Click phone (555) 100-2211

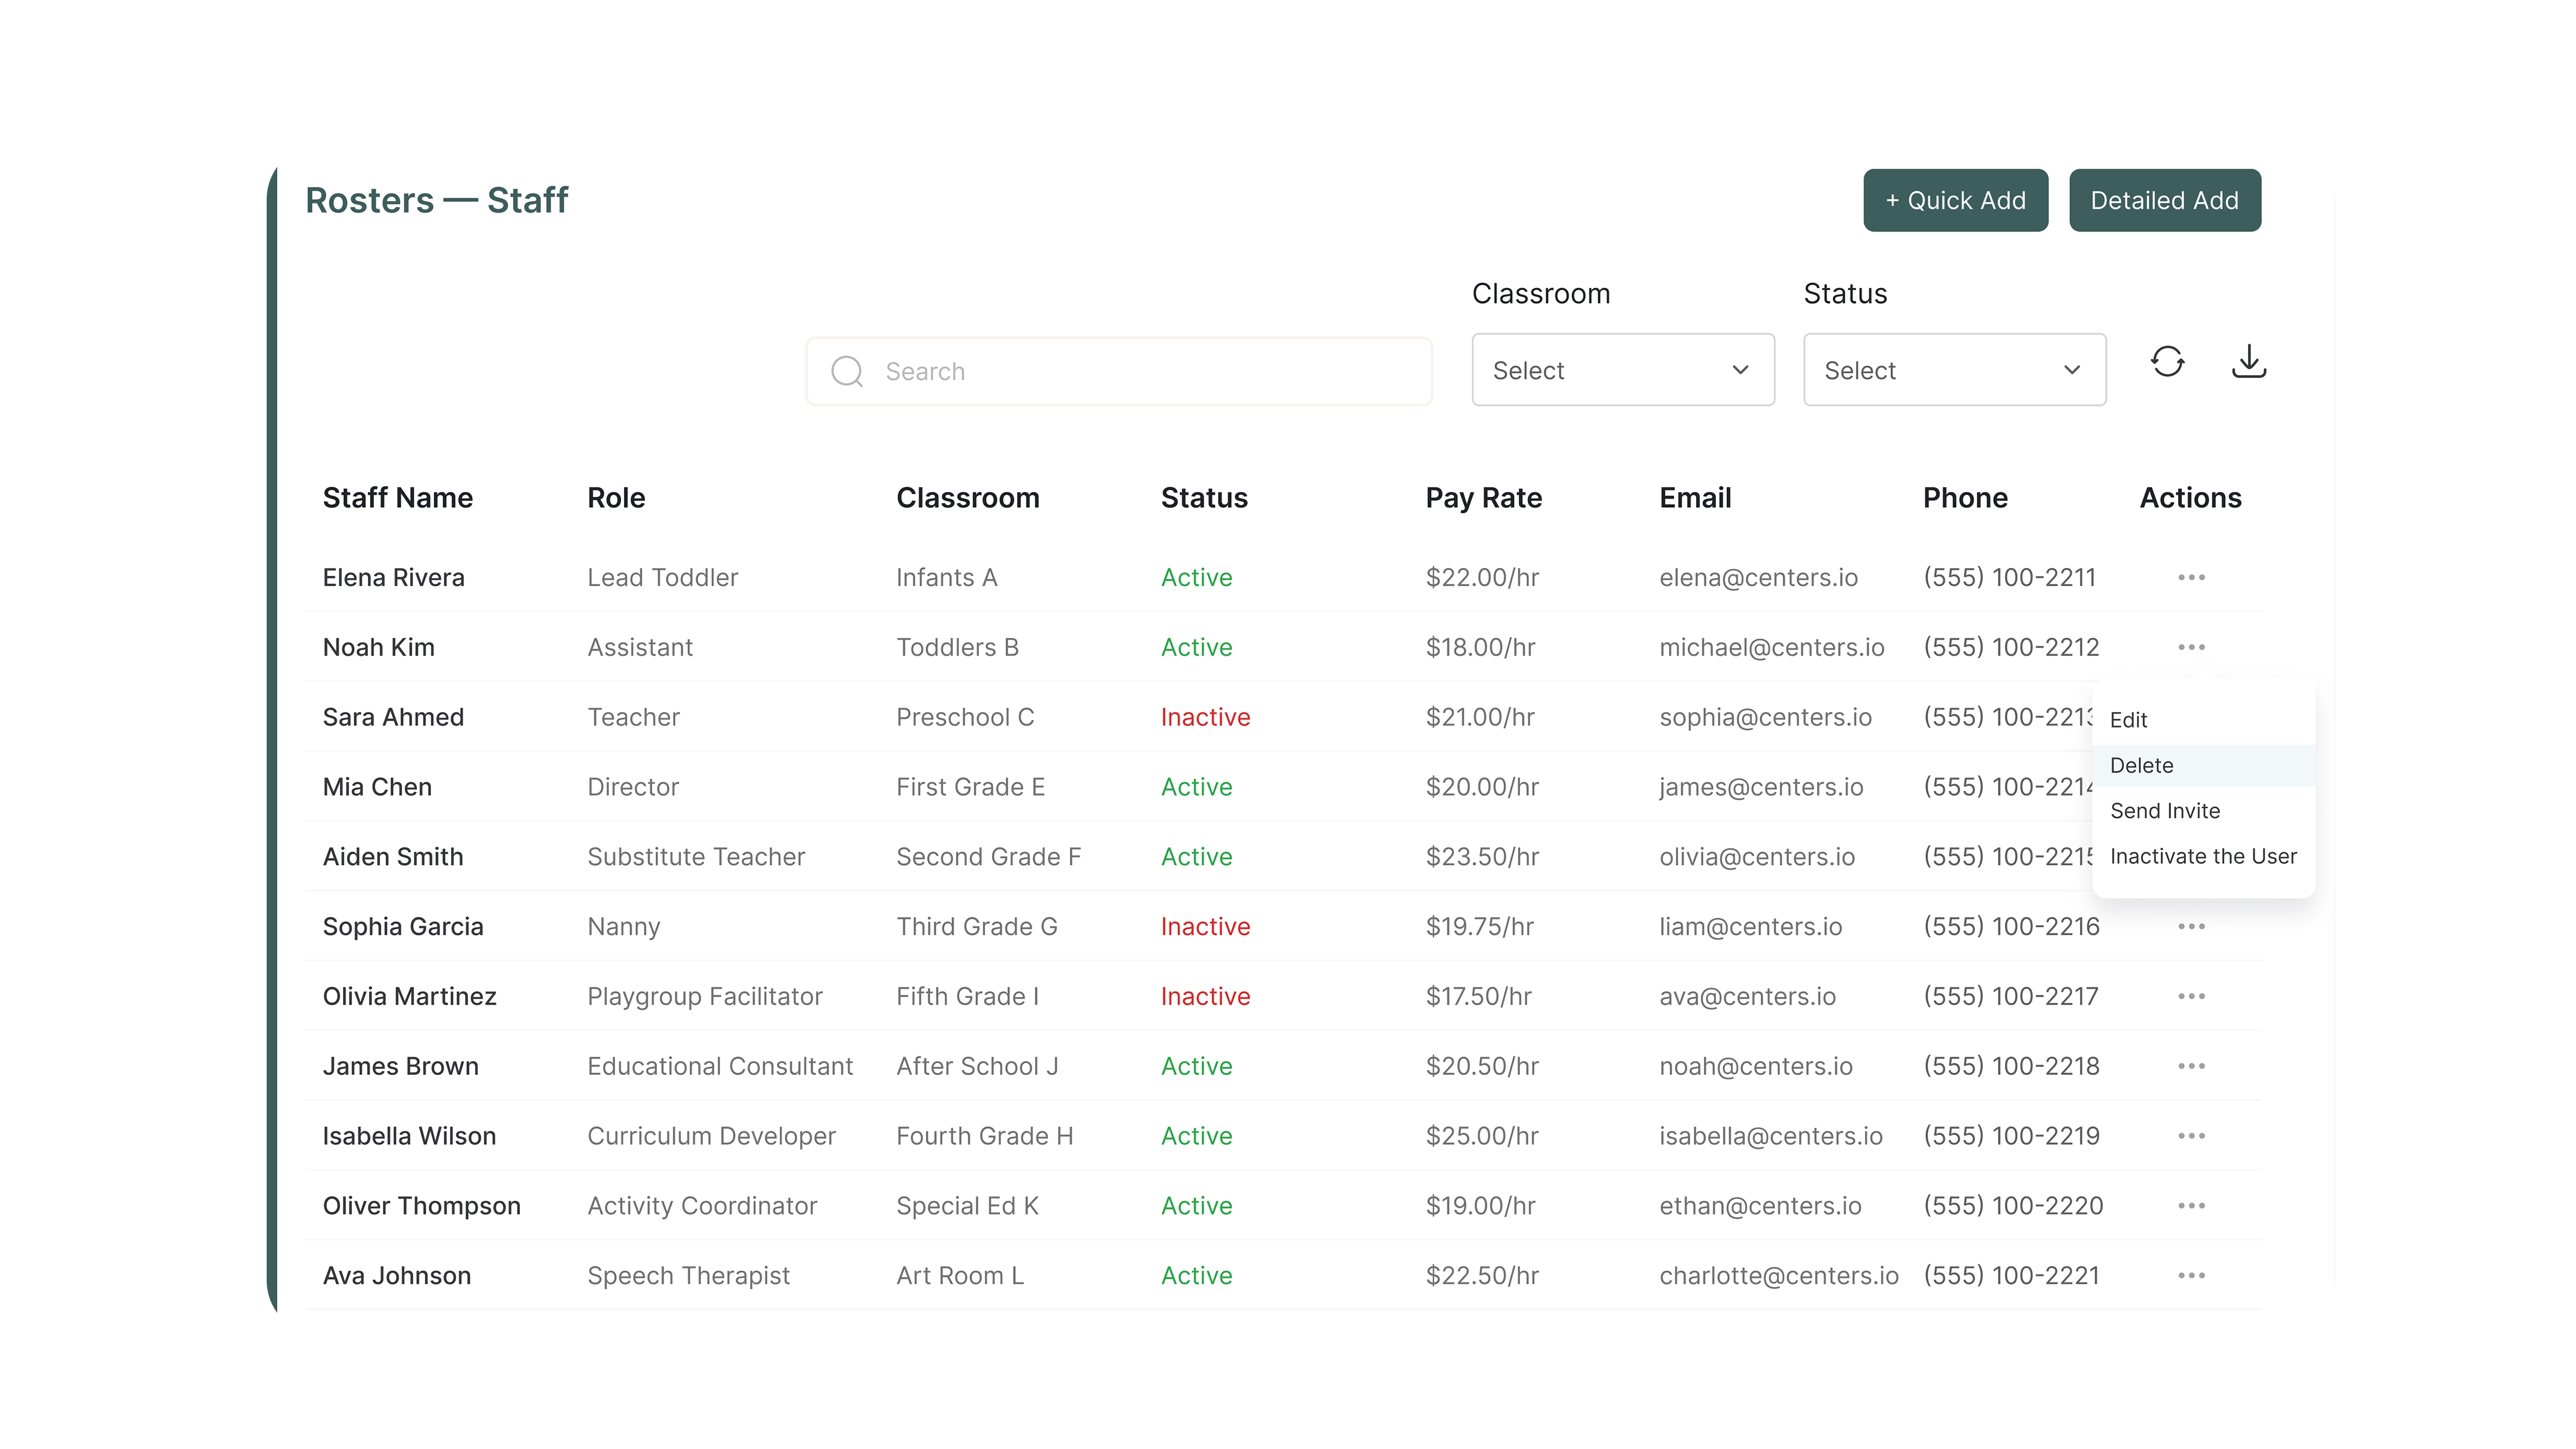[x=2009, y=578]
